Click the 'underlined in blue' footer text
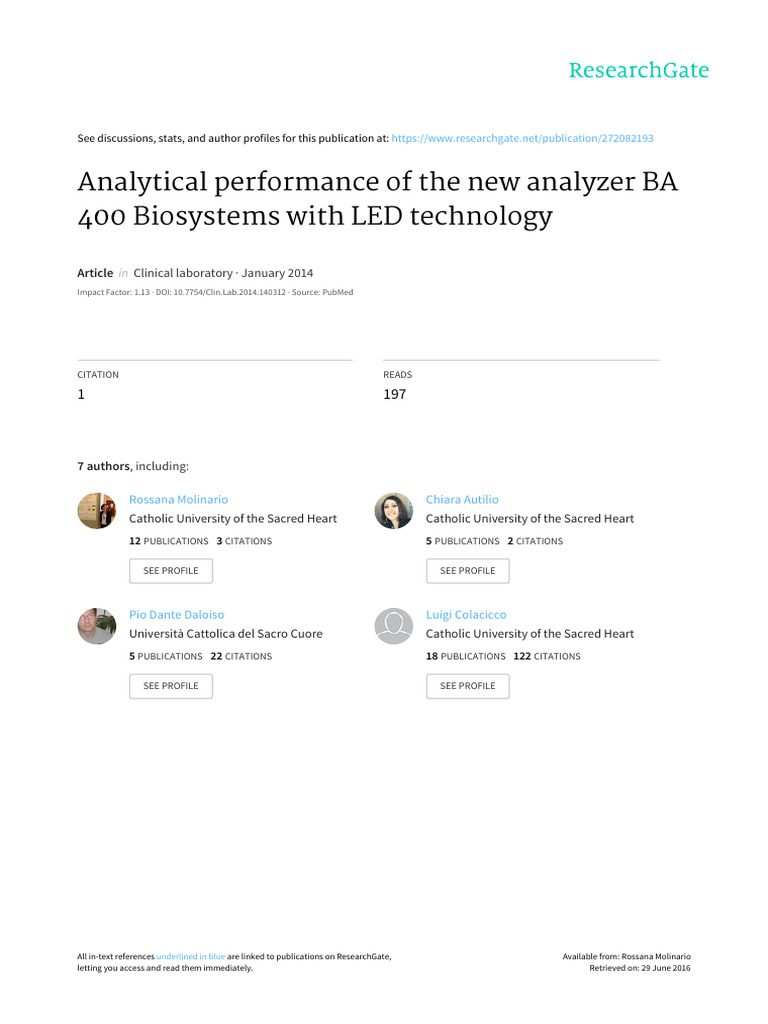Screen dimensions: 768x1024 (191, 956)
